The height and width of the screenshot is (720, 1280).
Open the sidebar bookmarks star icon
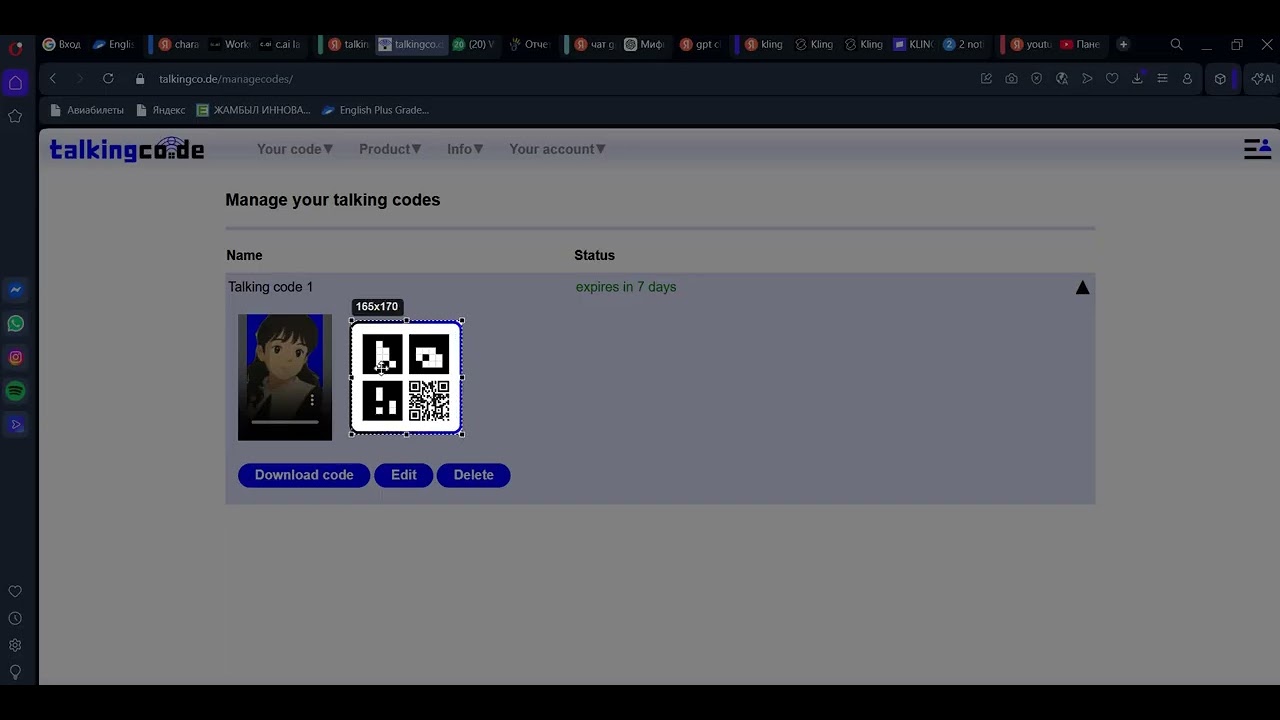coord(15,117)
